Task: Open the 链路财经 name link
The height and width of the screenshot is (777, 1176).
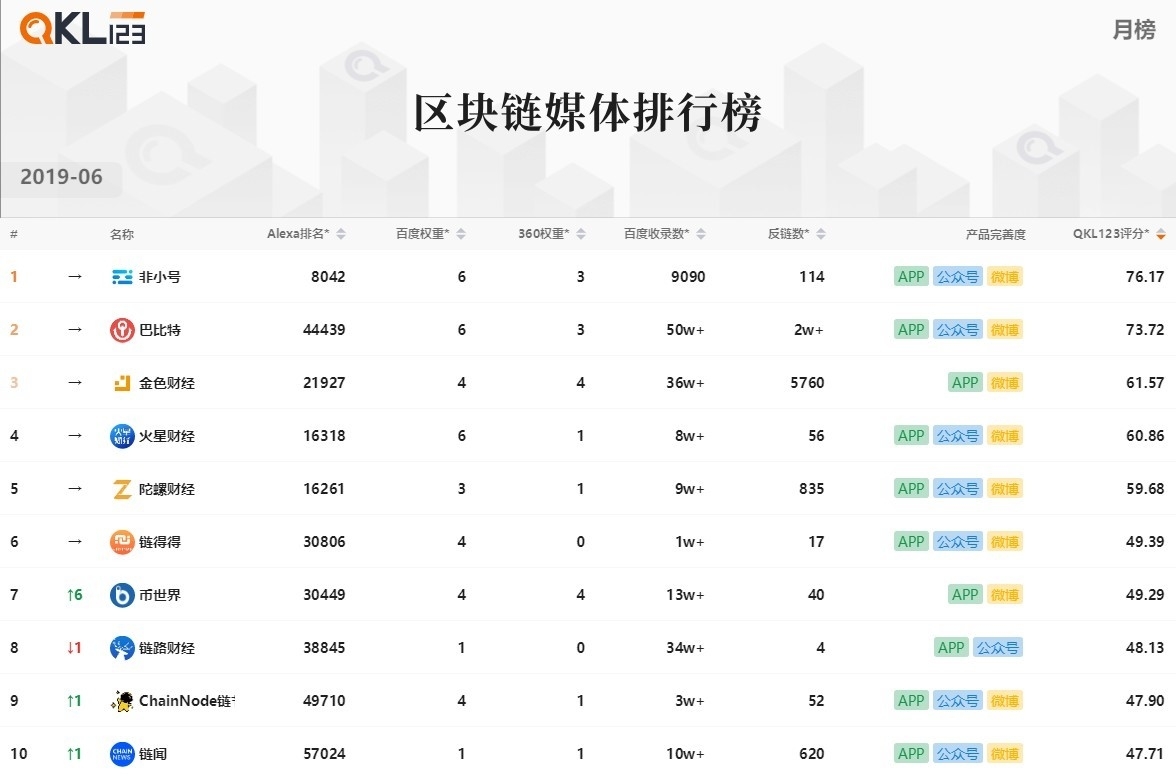Action: [166, 648]
